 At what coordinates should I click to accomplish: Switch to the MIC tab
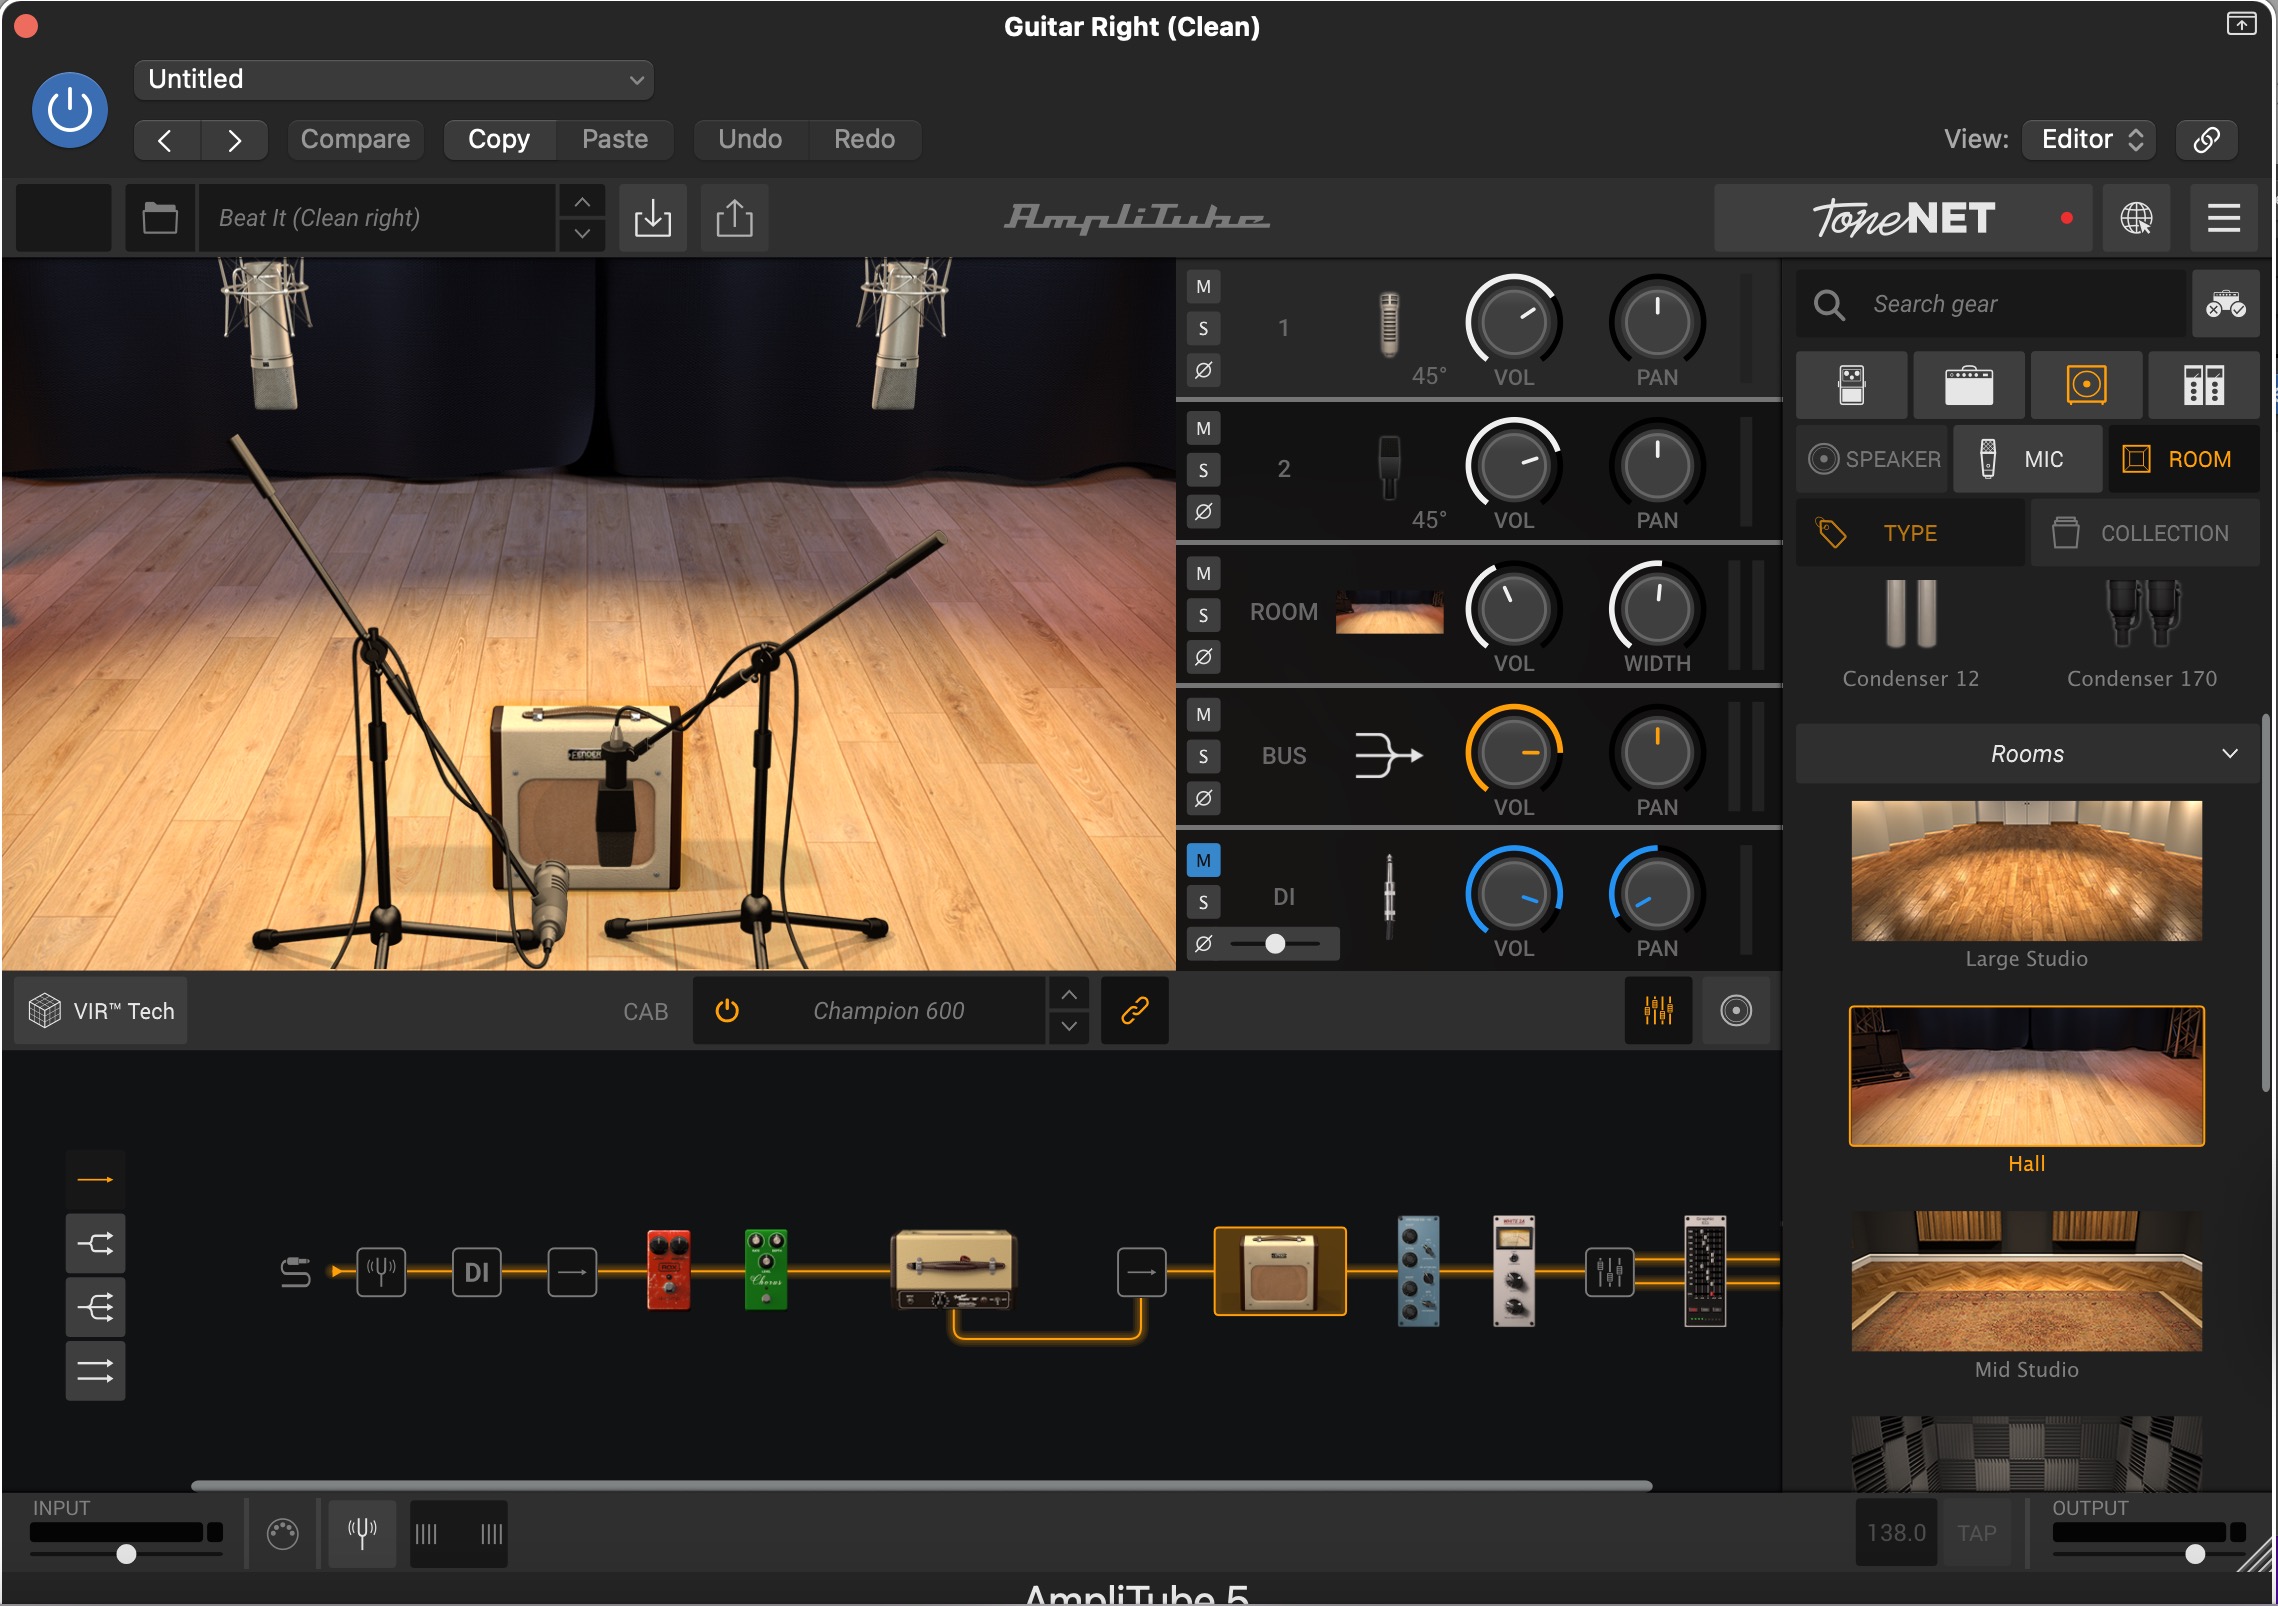[2027, 459]
